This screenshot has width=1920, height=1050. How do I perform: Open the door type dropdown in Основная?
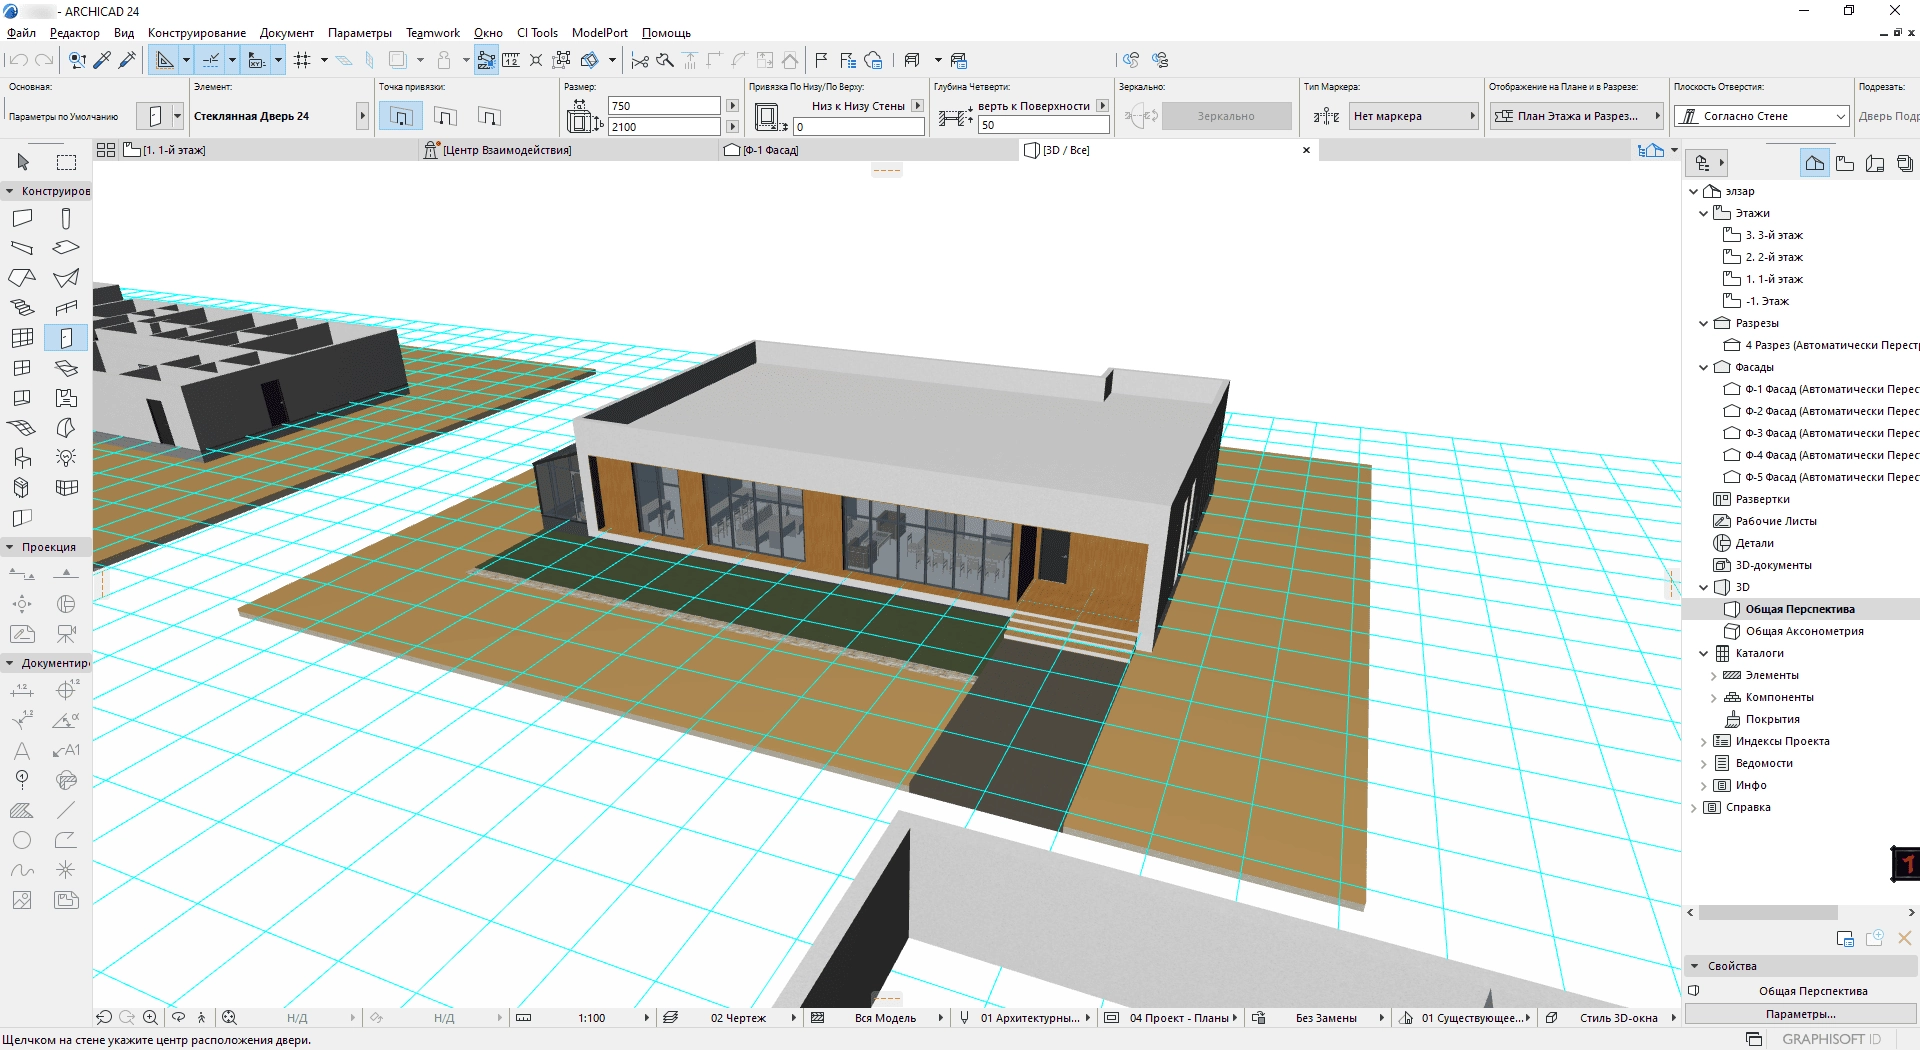(x=177, y=116)
